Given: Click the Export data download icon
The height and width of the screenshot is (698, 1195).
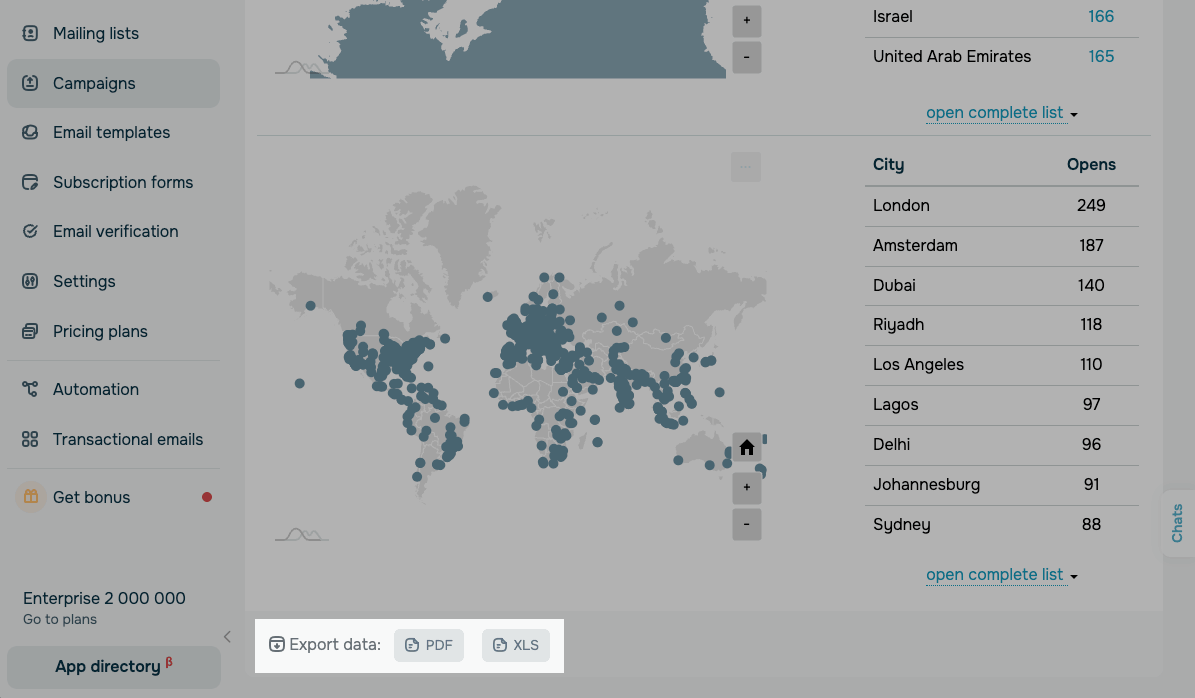Looking at the screenshot, I should (277, 645).
